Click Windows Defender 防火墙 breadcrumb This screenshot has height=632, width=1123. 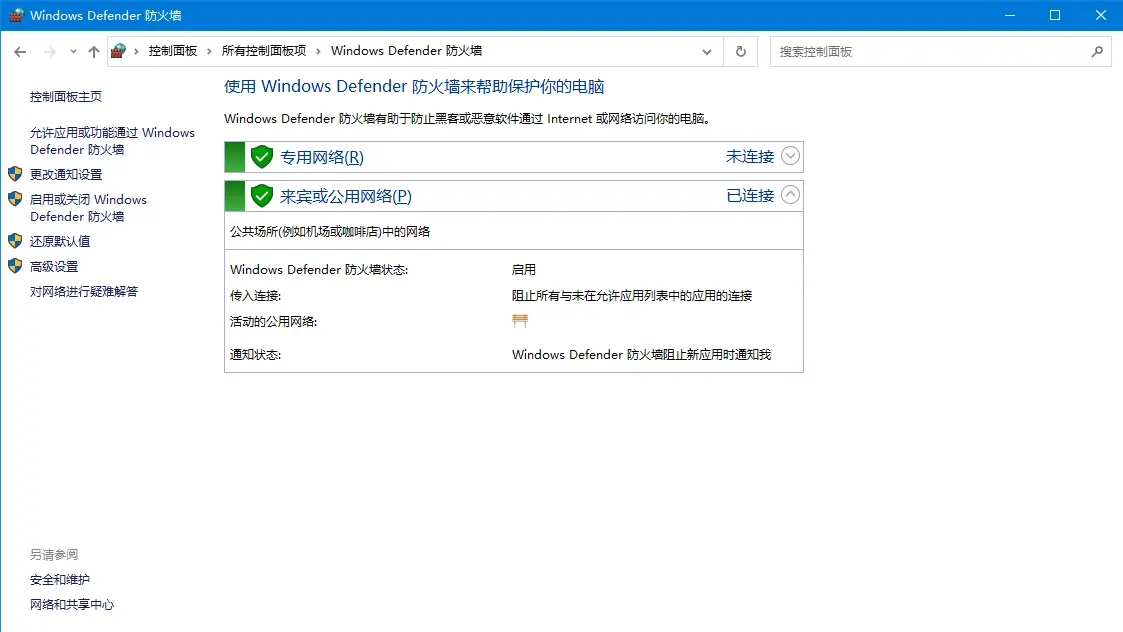point(406,51)
